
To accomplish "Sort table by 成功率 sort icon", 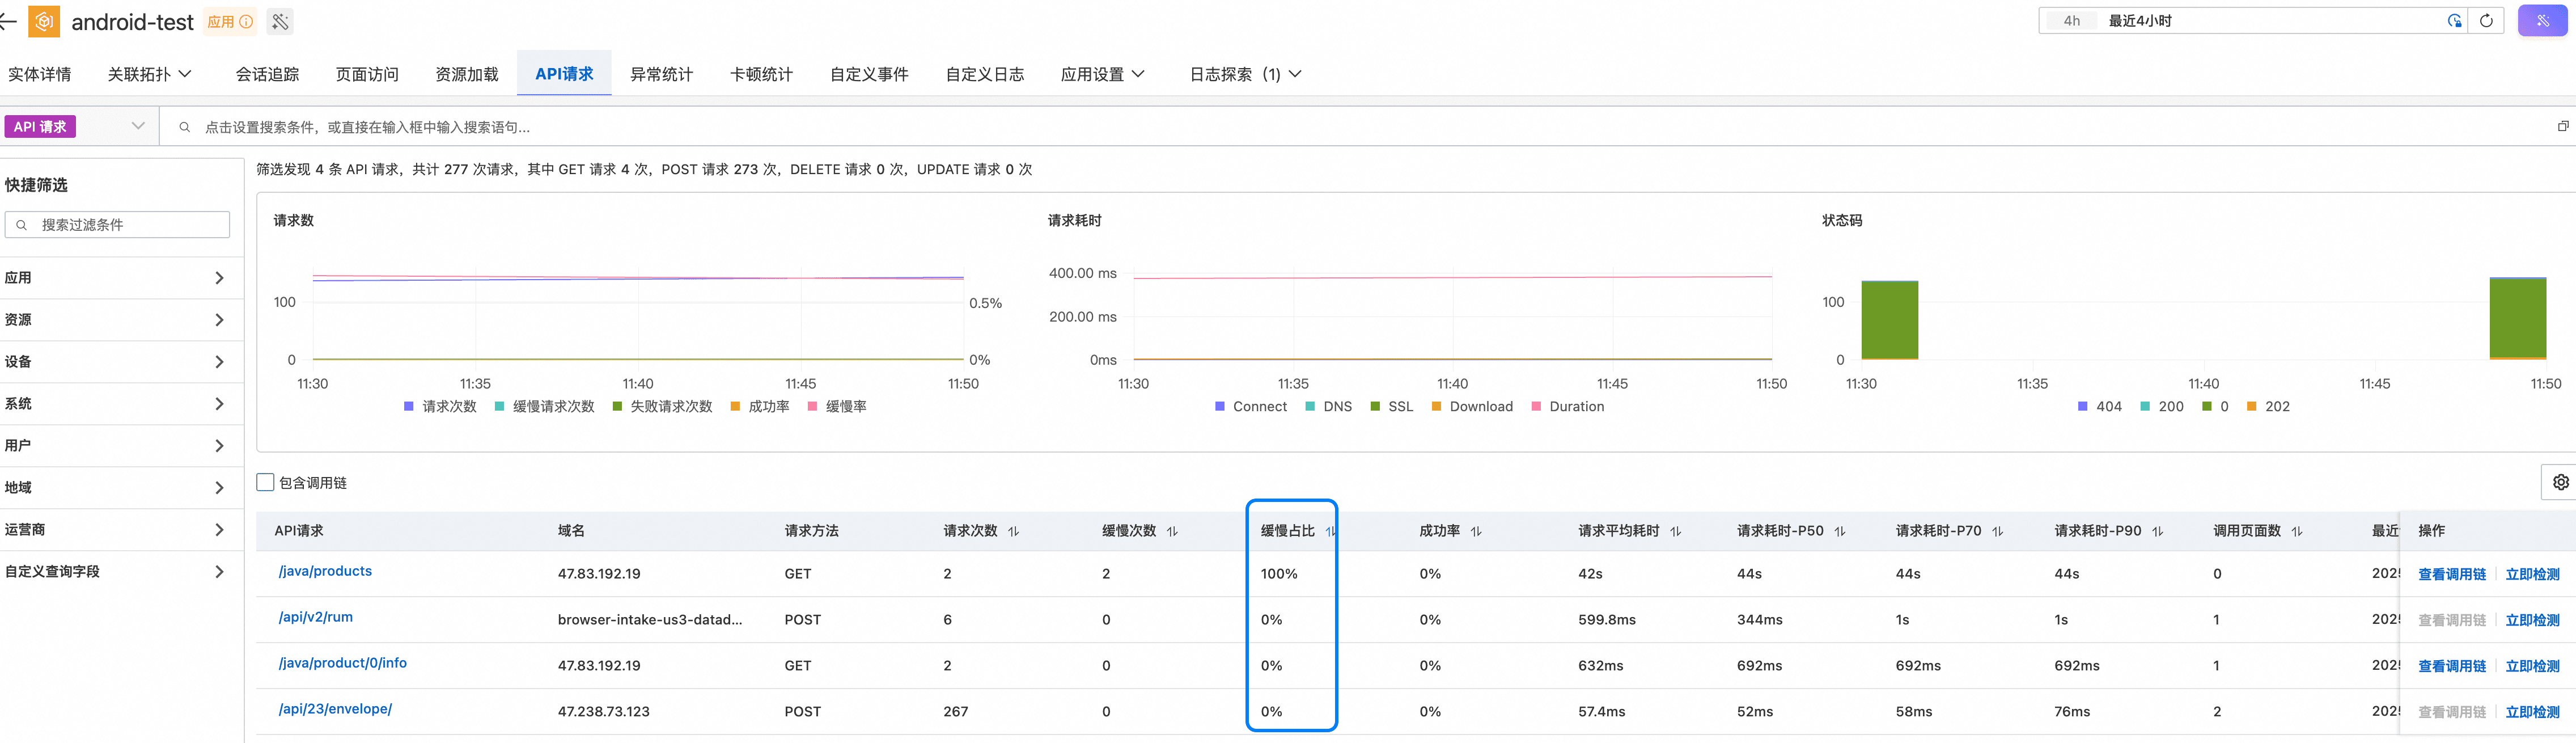I will click(x=1476, y=532).
